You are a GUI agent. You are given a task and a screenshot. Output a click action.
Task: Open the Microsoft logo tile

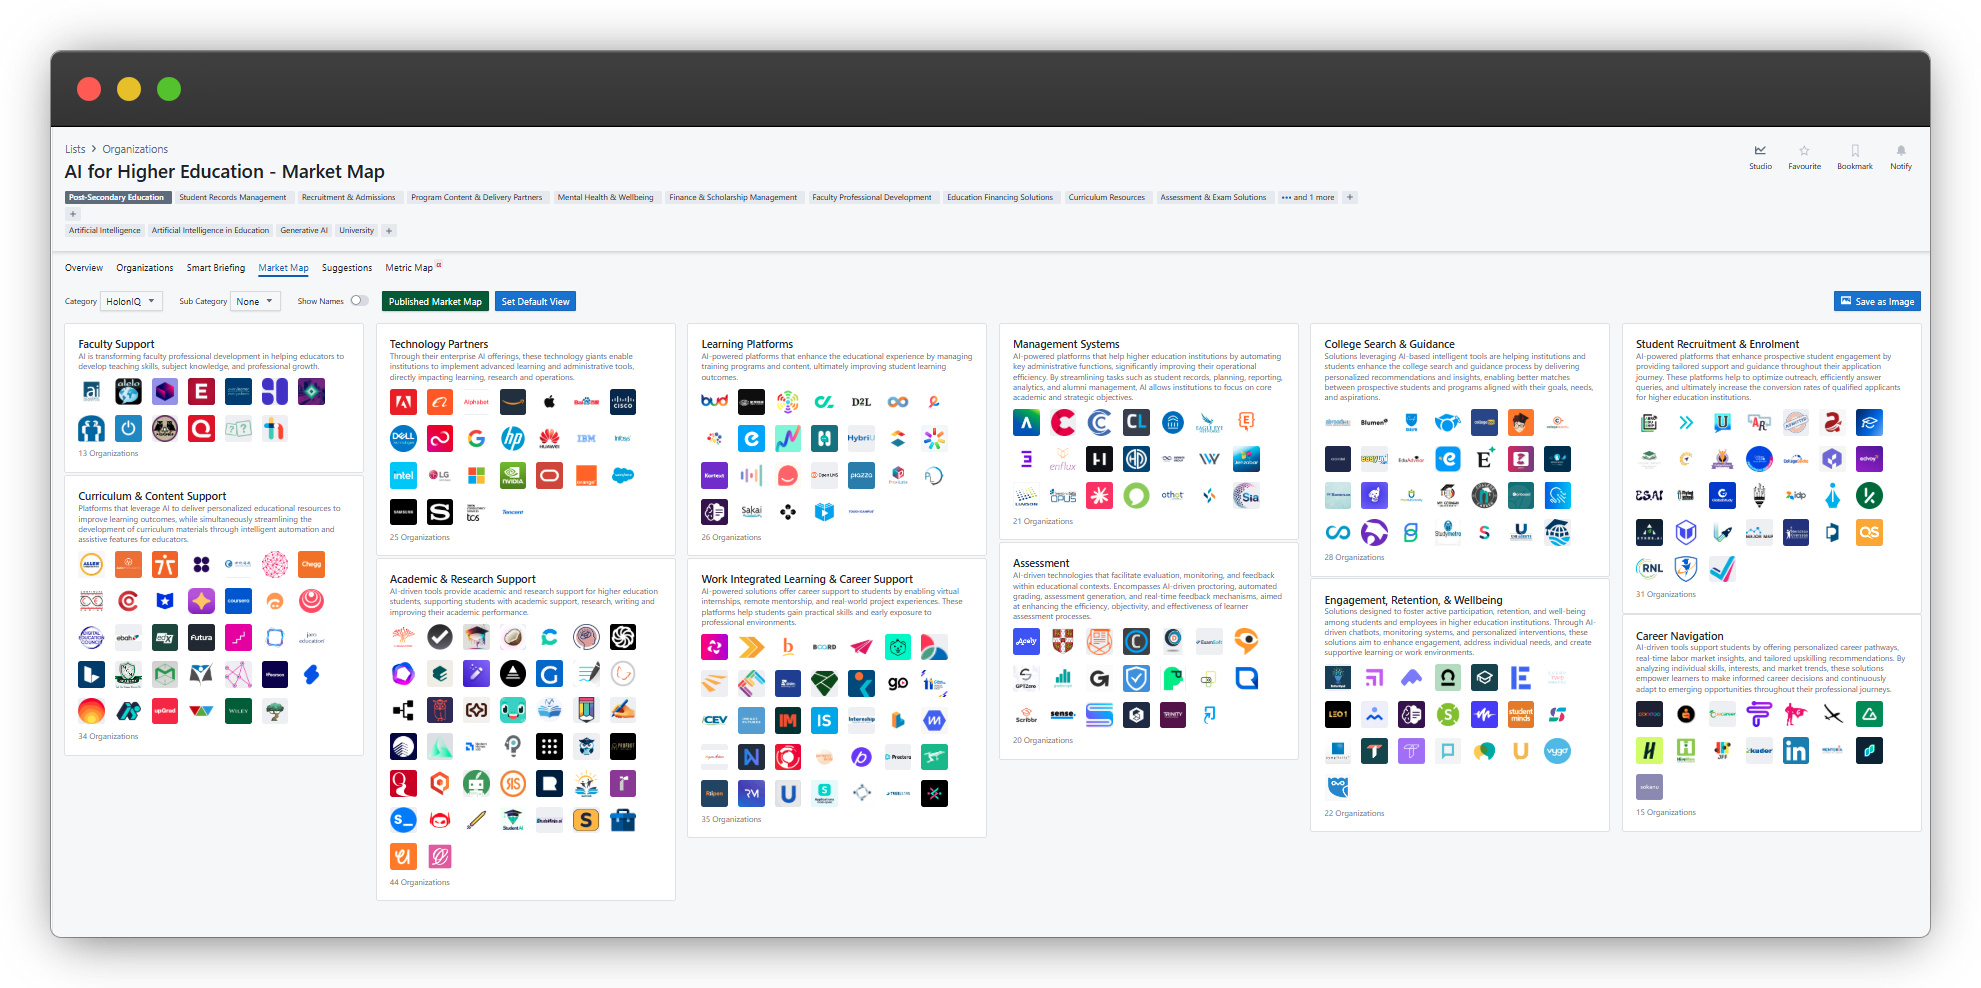point(476,475)
